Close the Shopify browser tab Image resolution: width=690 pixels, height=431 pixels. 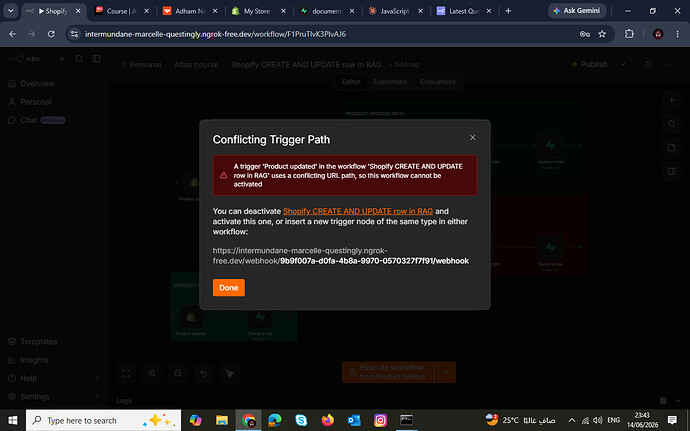coord(78,11)
